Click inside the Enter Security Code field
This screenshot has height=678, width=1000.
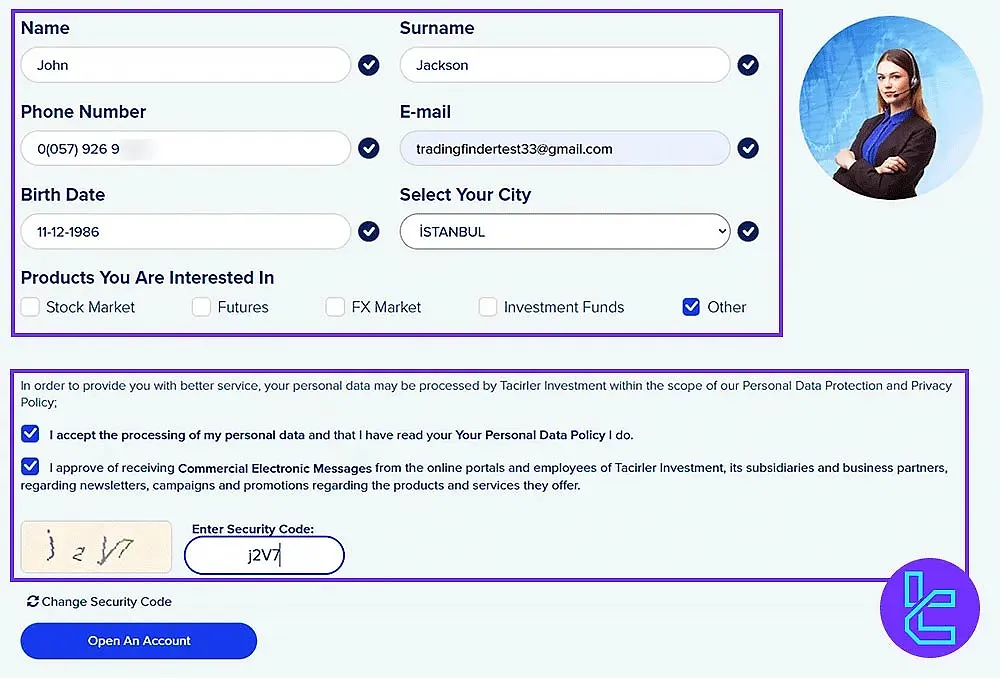(263, 555)
